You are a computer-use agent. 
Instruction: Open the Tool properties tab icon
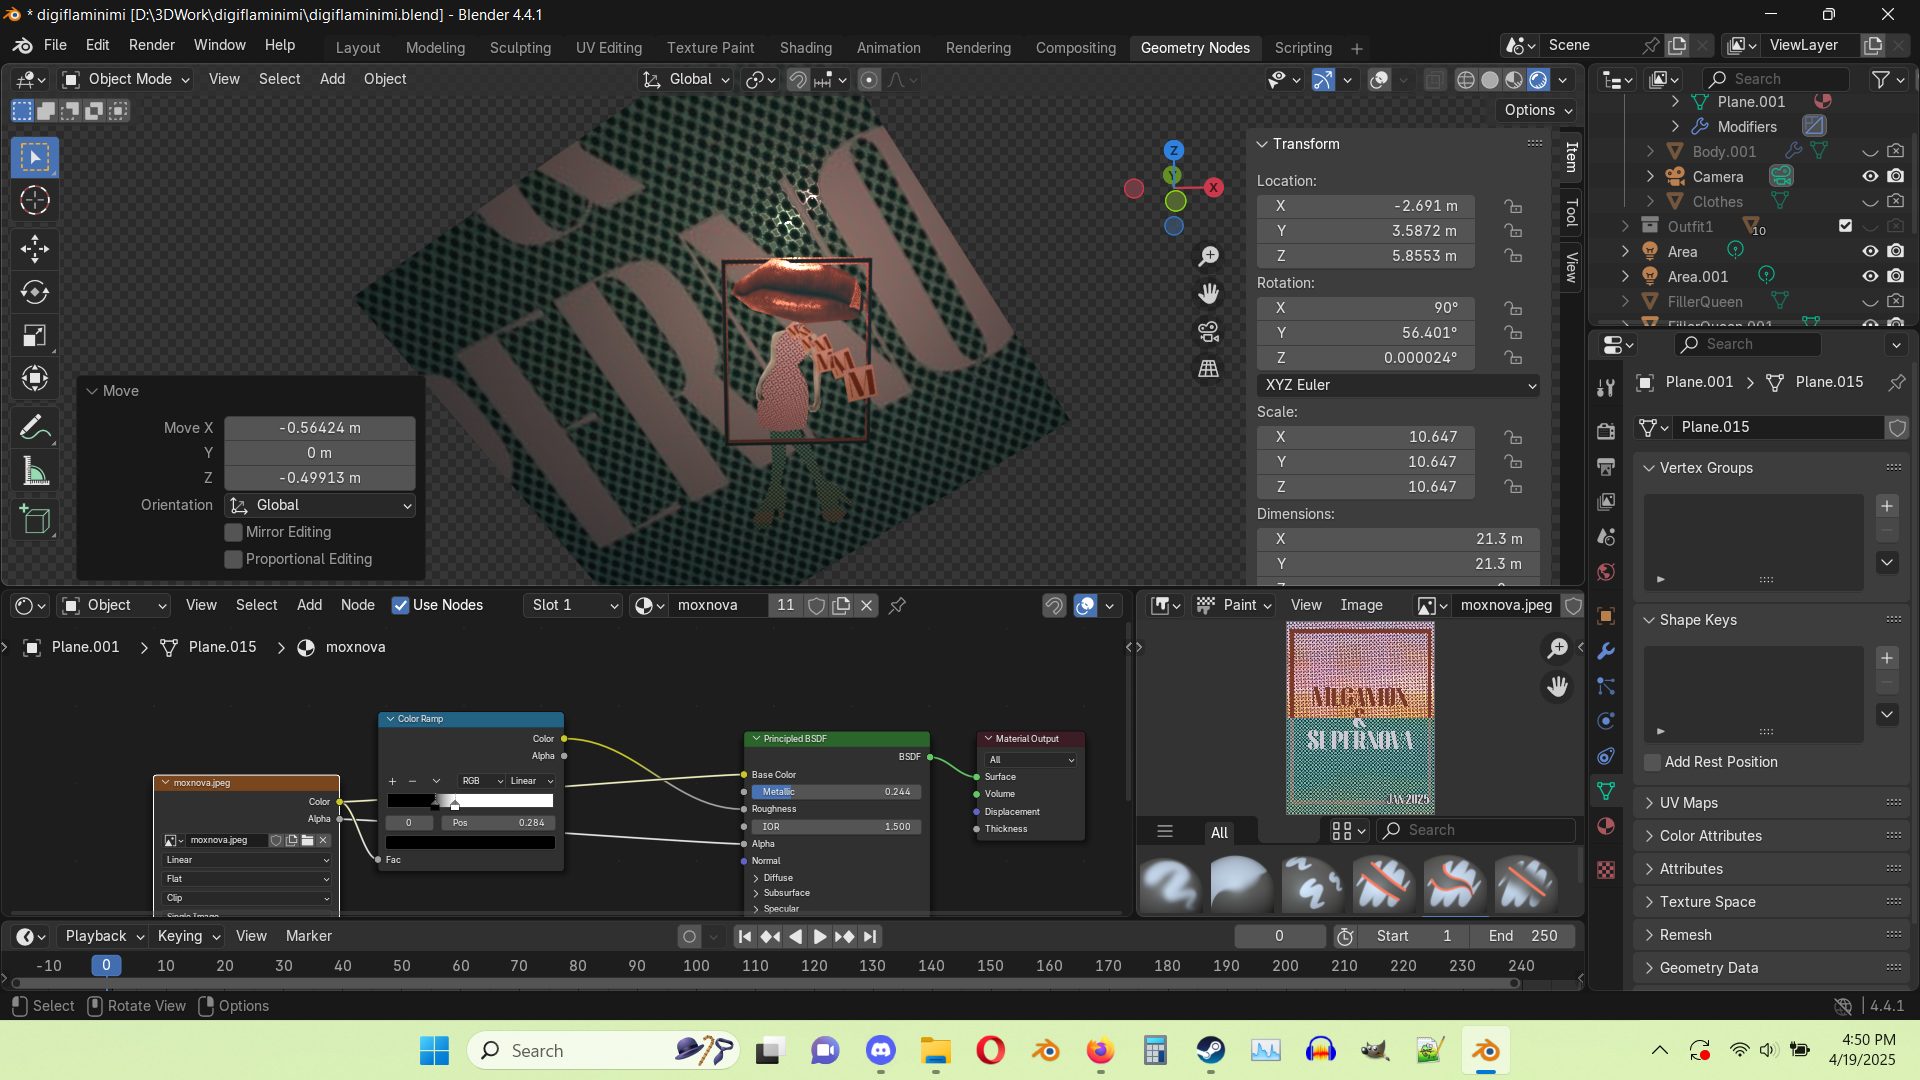click(1606, 387)
